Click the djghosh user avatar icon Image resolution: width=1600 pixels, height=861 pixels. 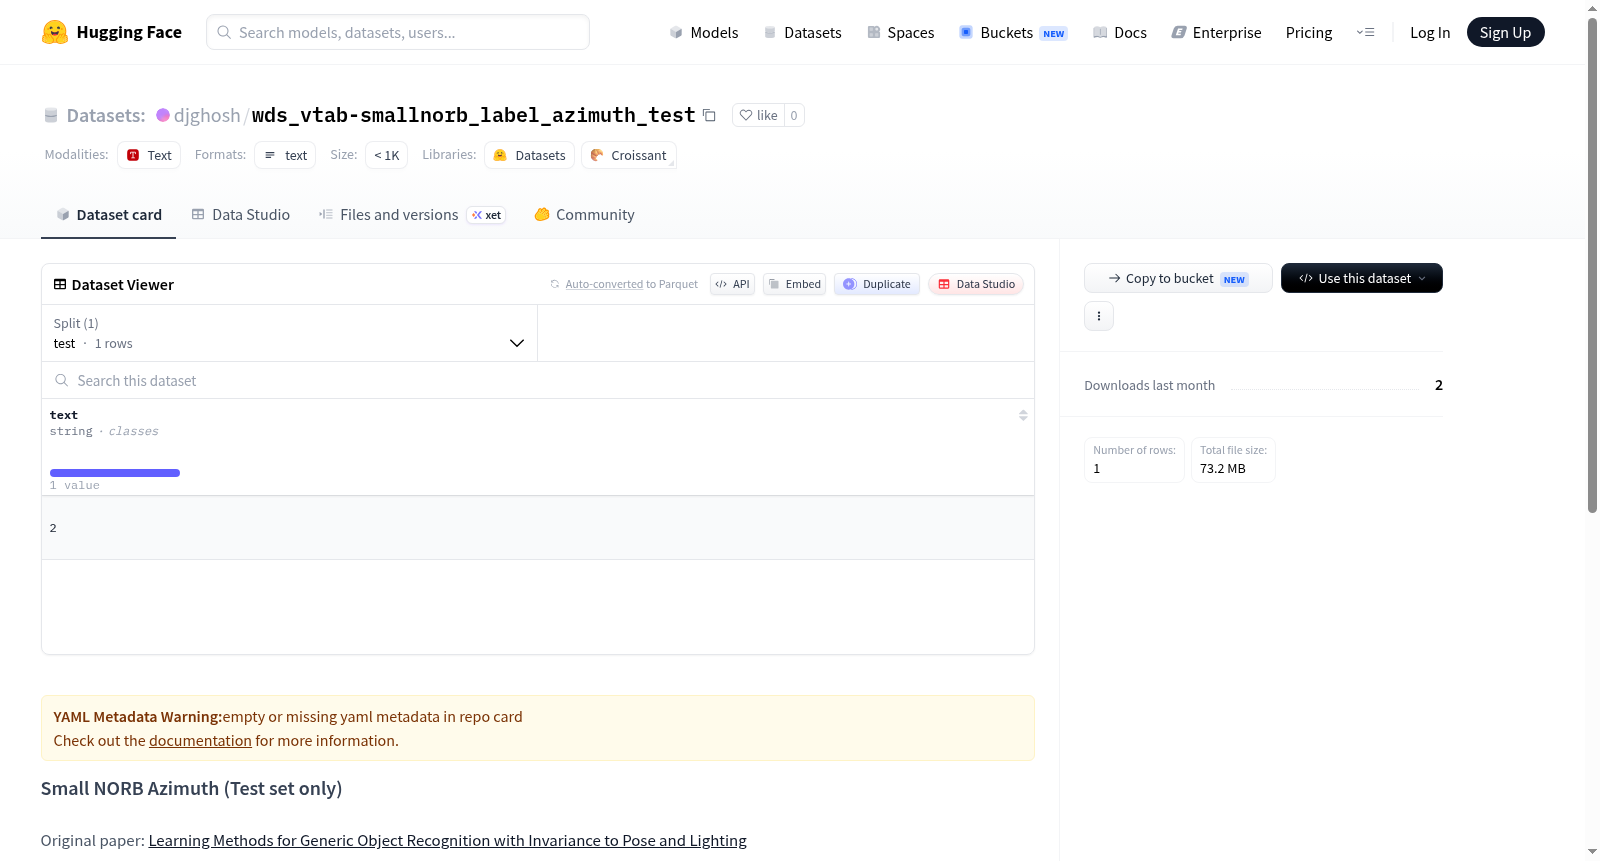coord(163,115)
